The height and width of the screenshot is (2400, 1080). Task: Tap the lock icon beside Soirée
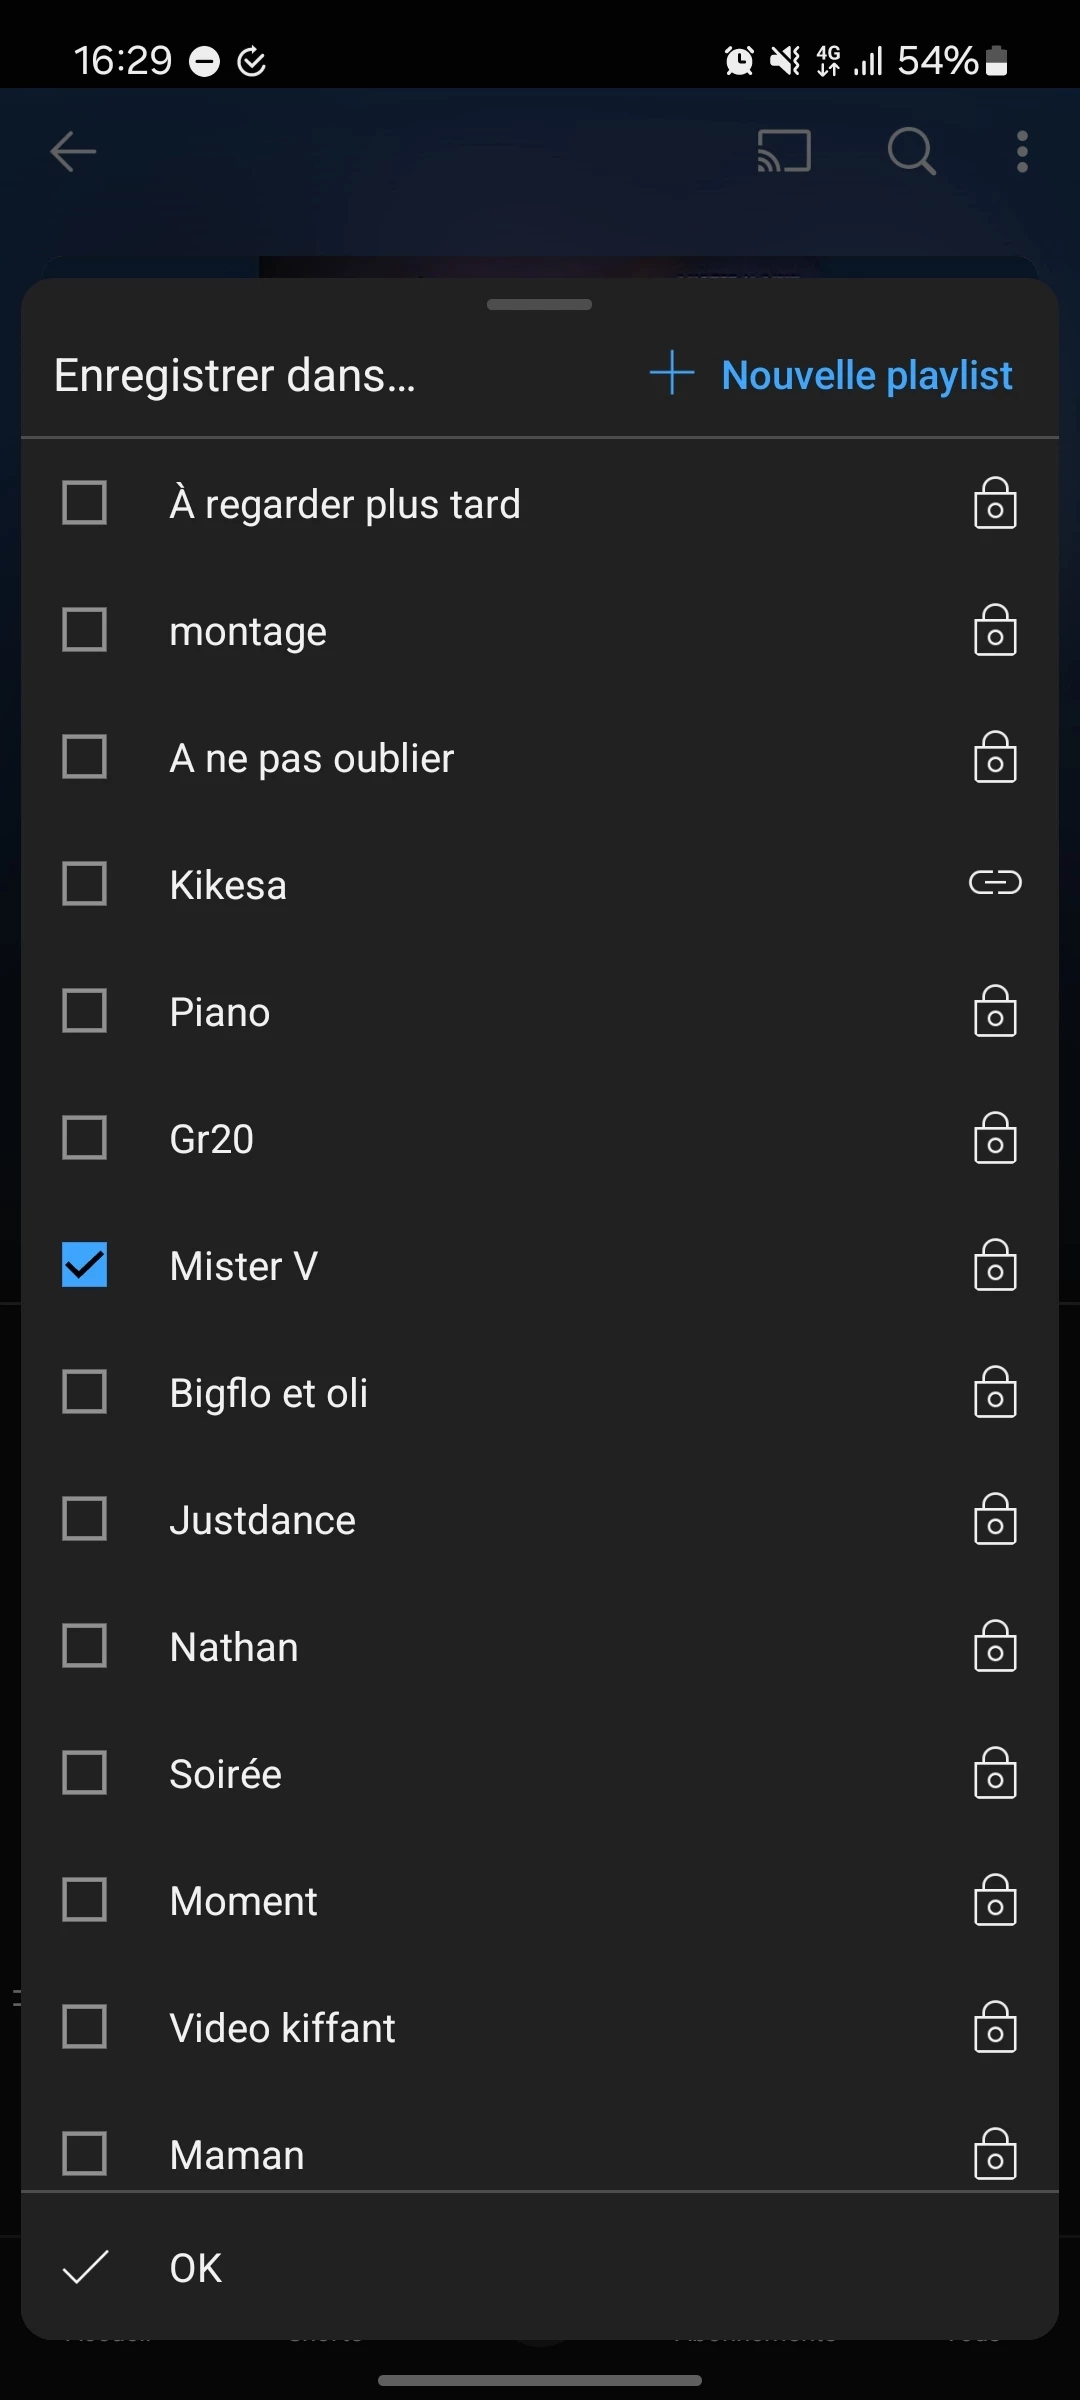pos(995,1773)
